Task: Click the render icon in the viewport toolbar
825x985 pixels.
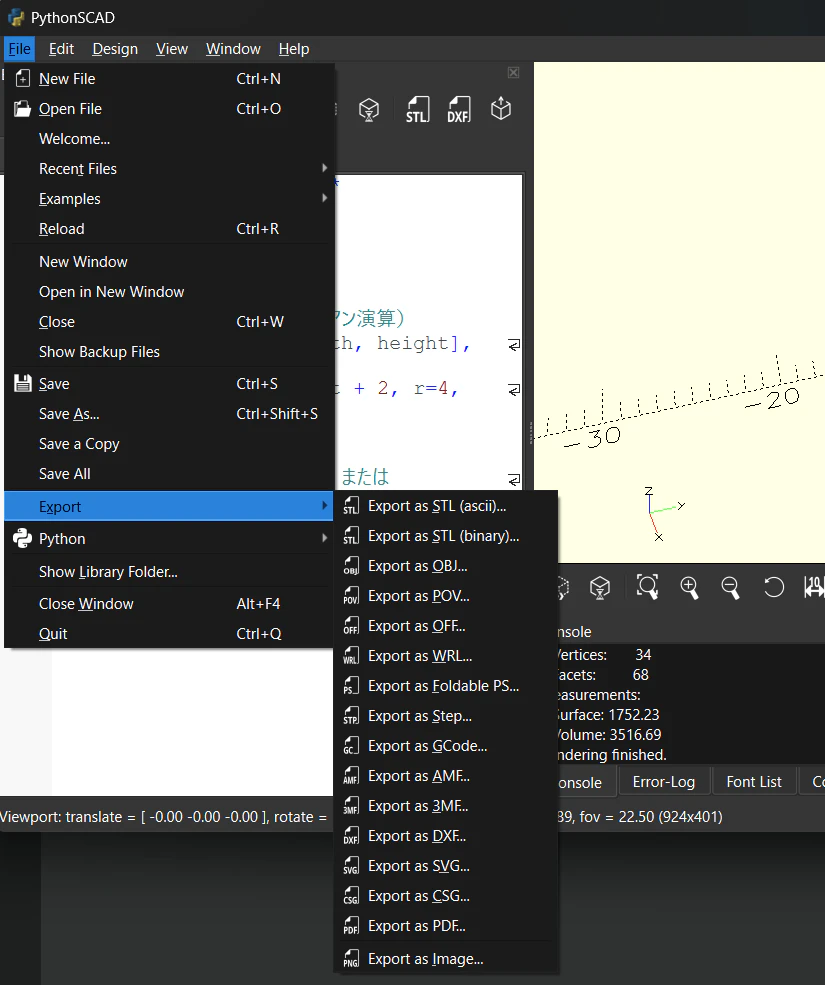Action: [x=600, y=587]
